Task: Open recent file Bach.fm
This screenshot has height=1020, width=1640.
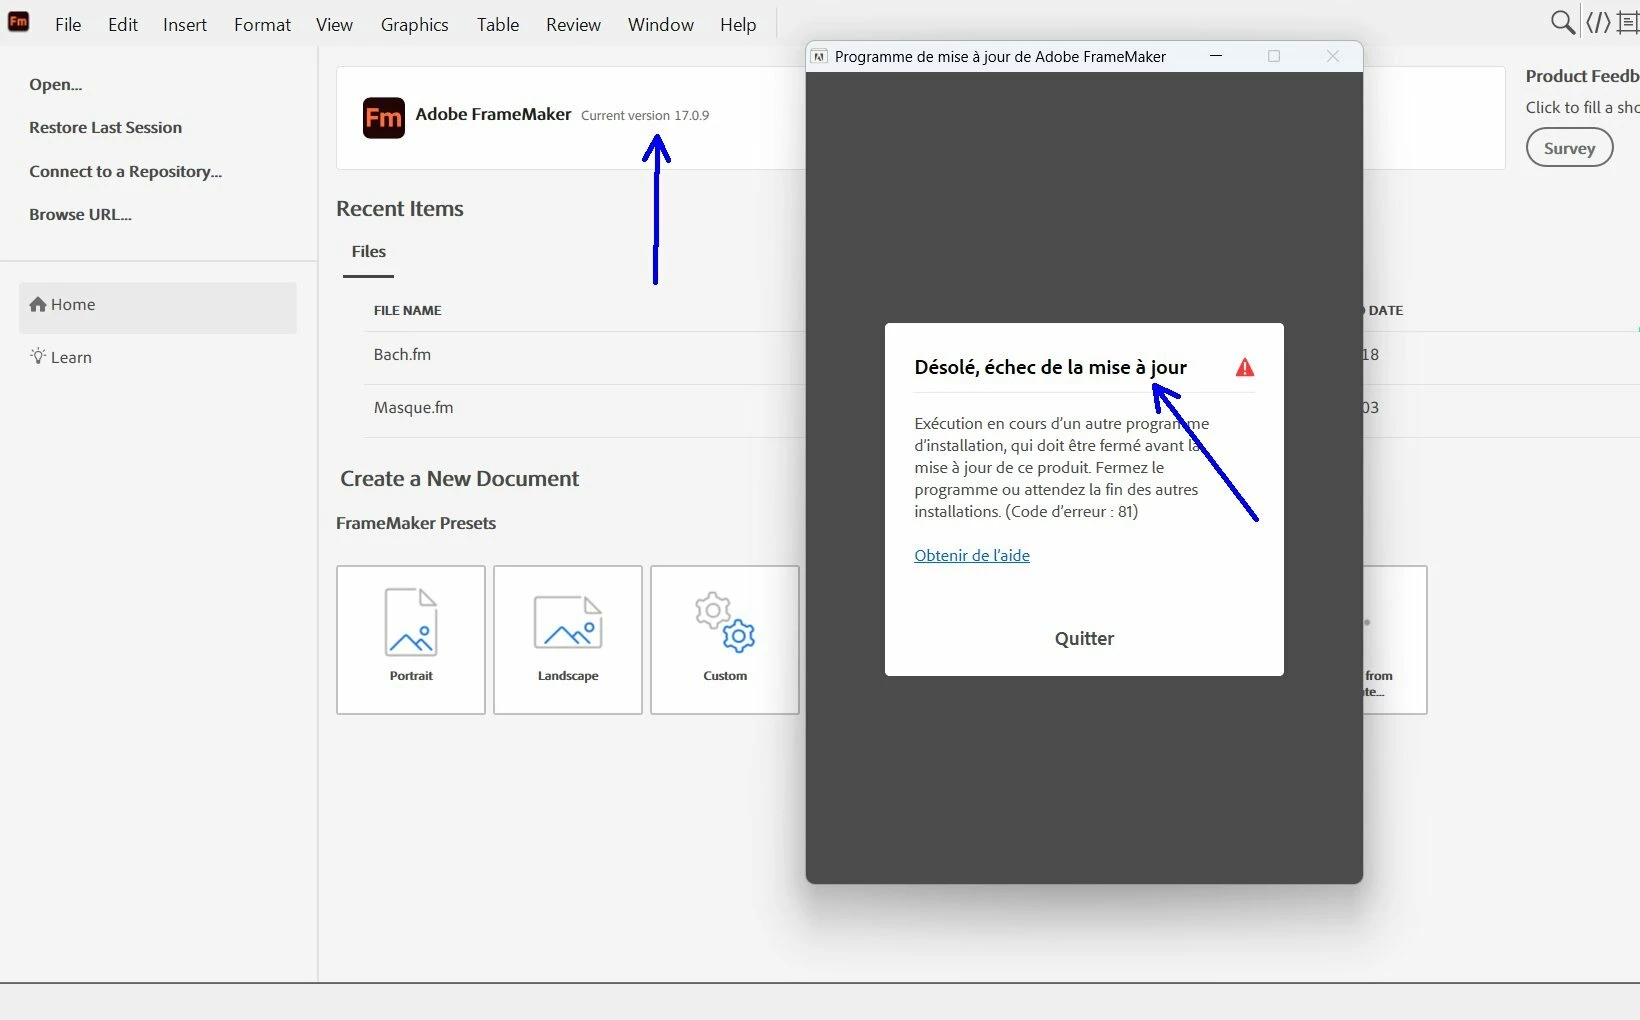Action: (402, 355)
